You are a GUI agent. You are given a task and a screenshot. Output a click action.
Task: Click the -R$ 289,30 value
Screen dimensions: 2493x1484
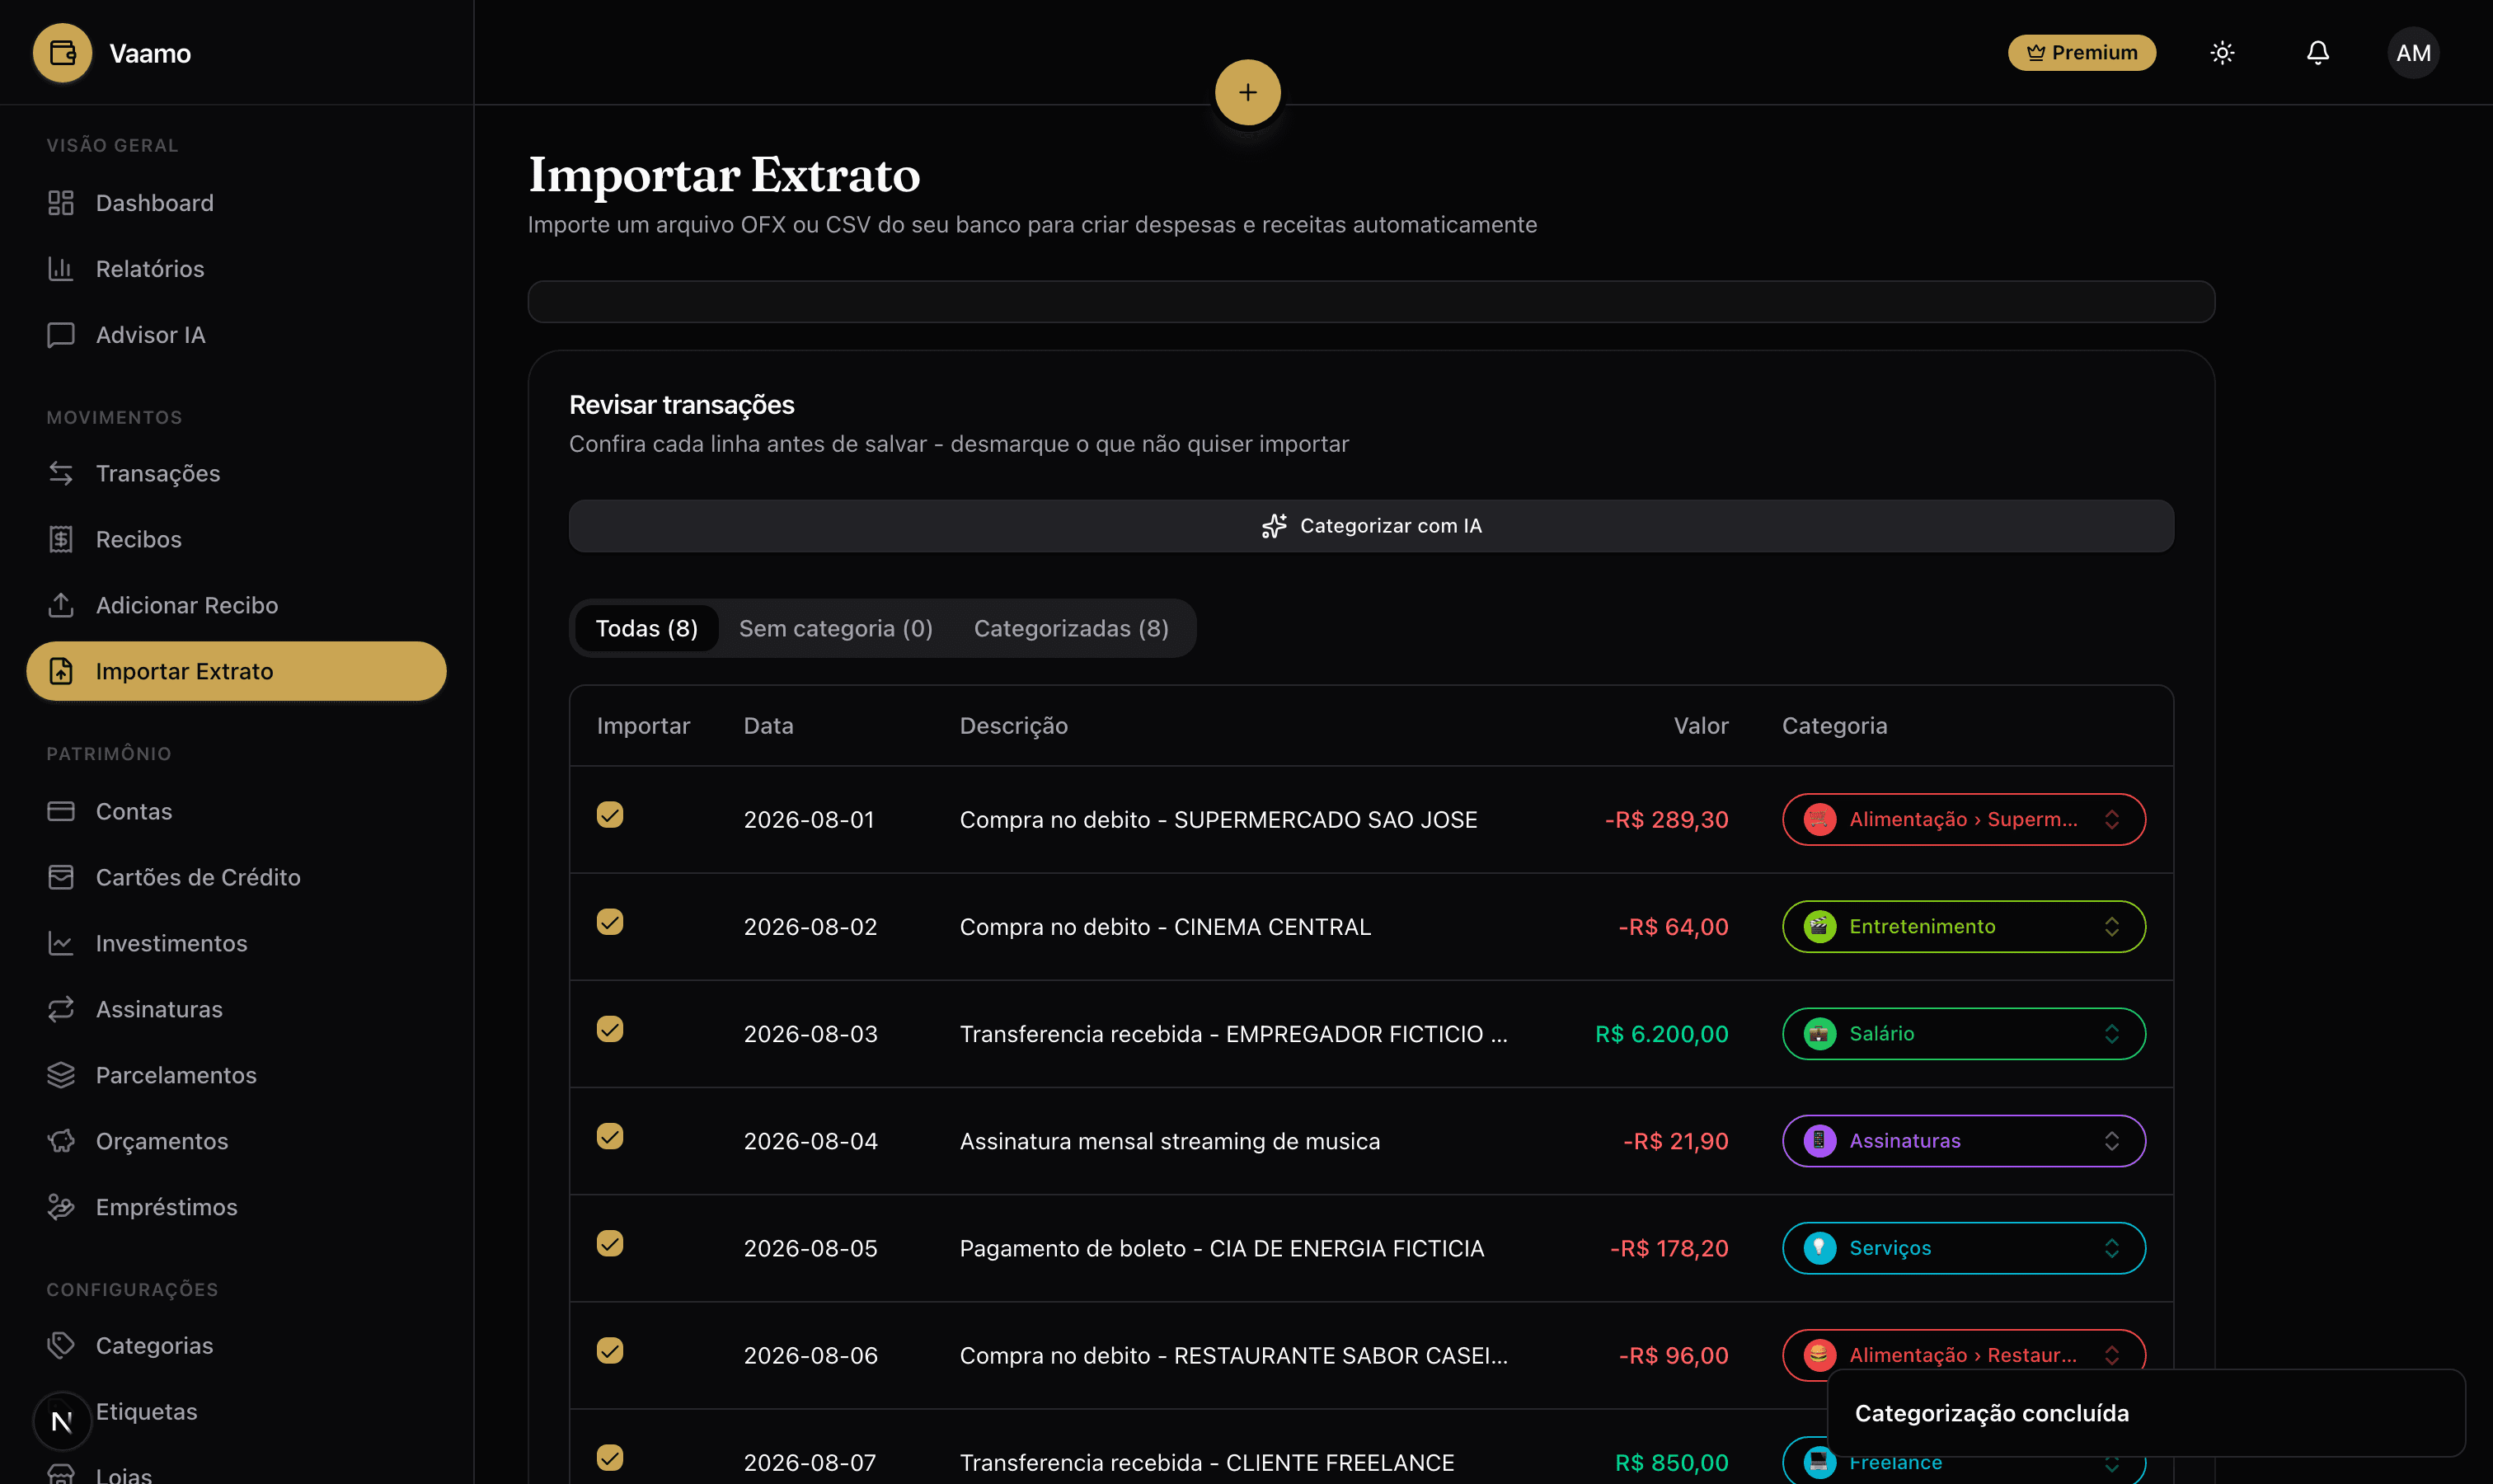click(x=1666, y=820)
